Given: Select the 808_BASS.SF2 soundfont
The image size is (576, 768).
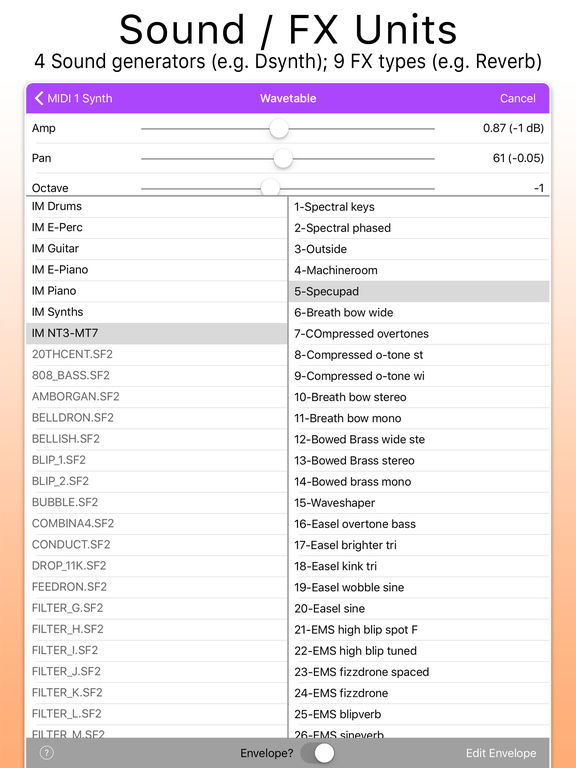Looking at the screenshot, I should 156,375.
